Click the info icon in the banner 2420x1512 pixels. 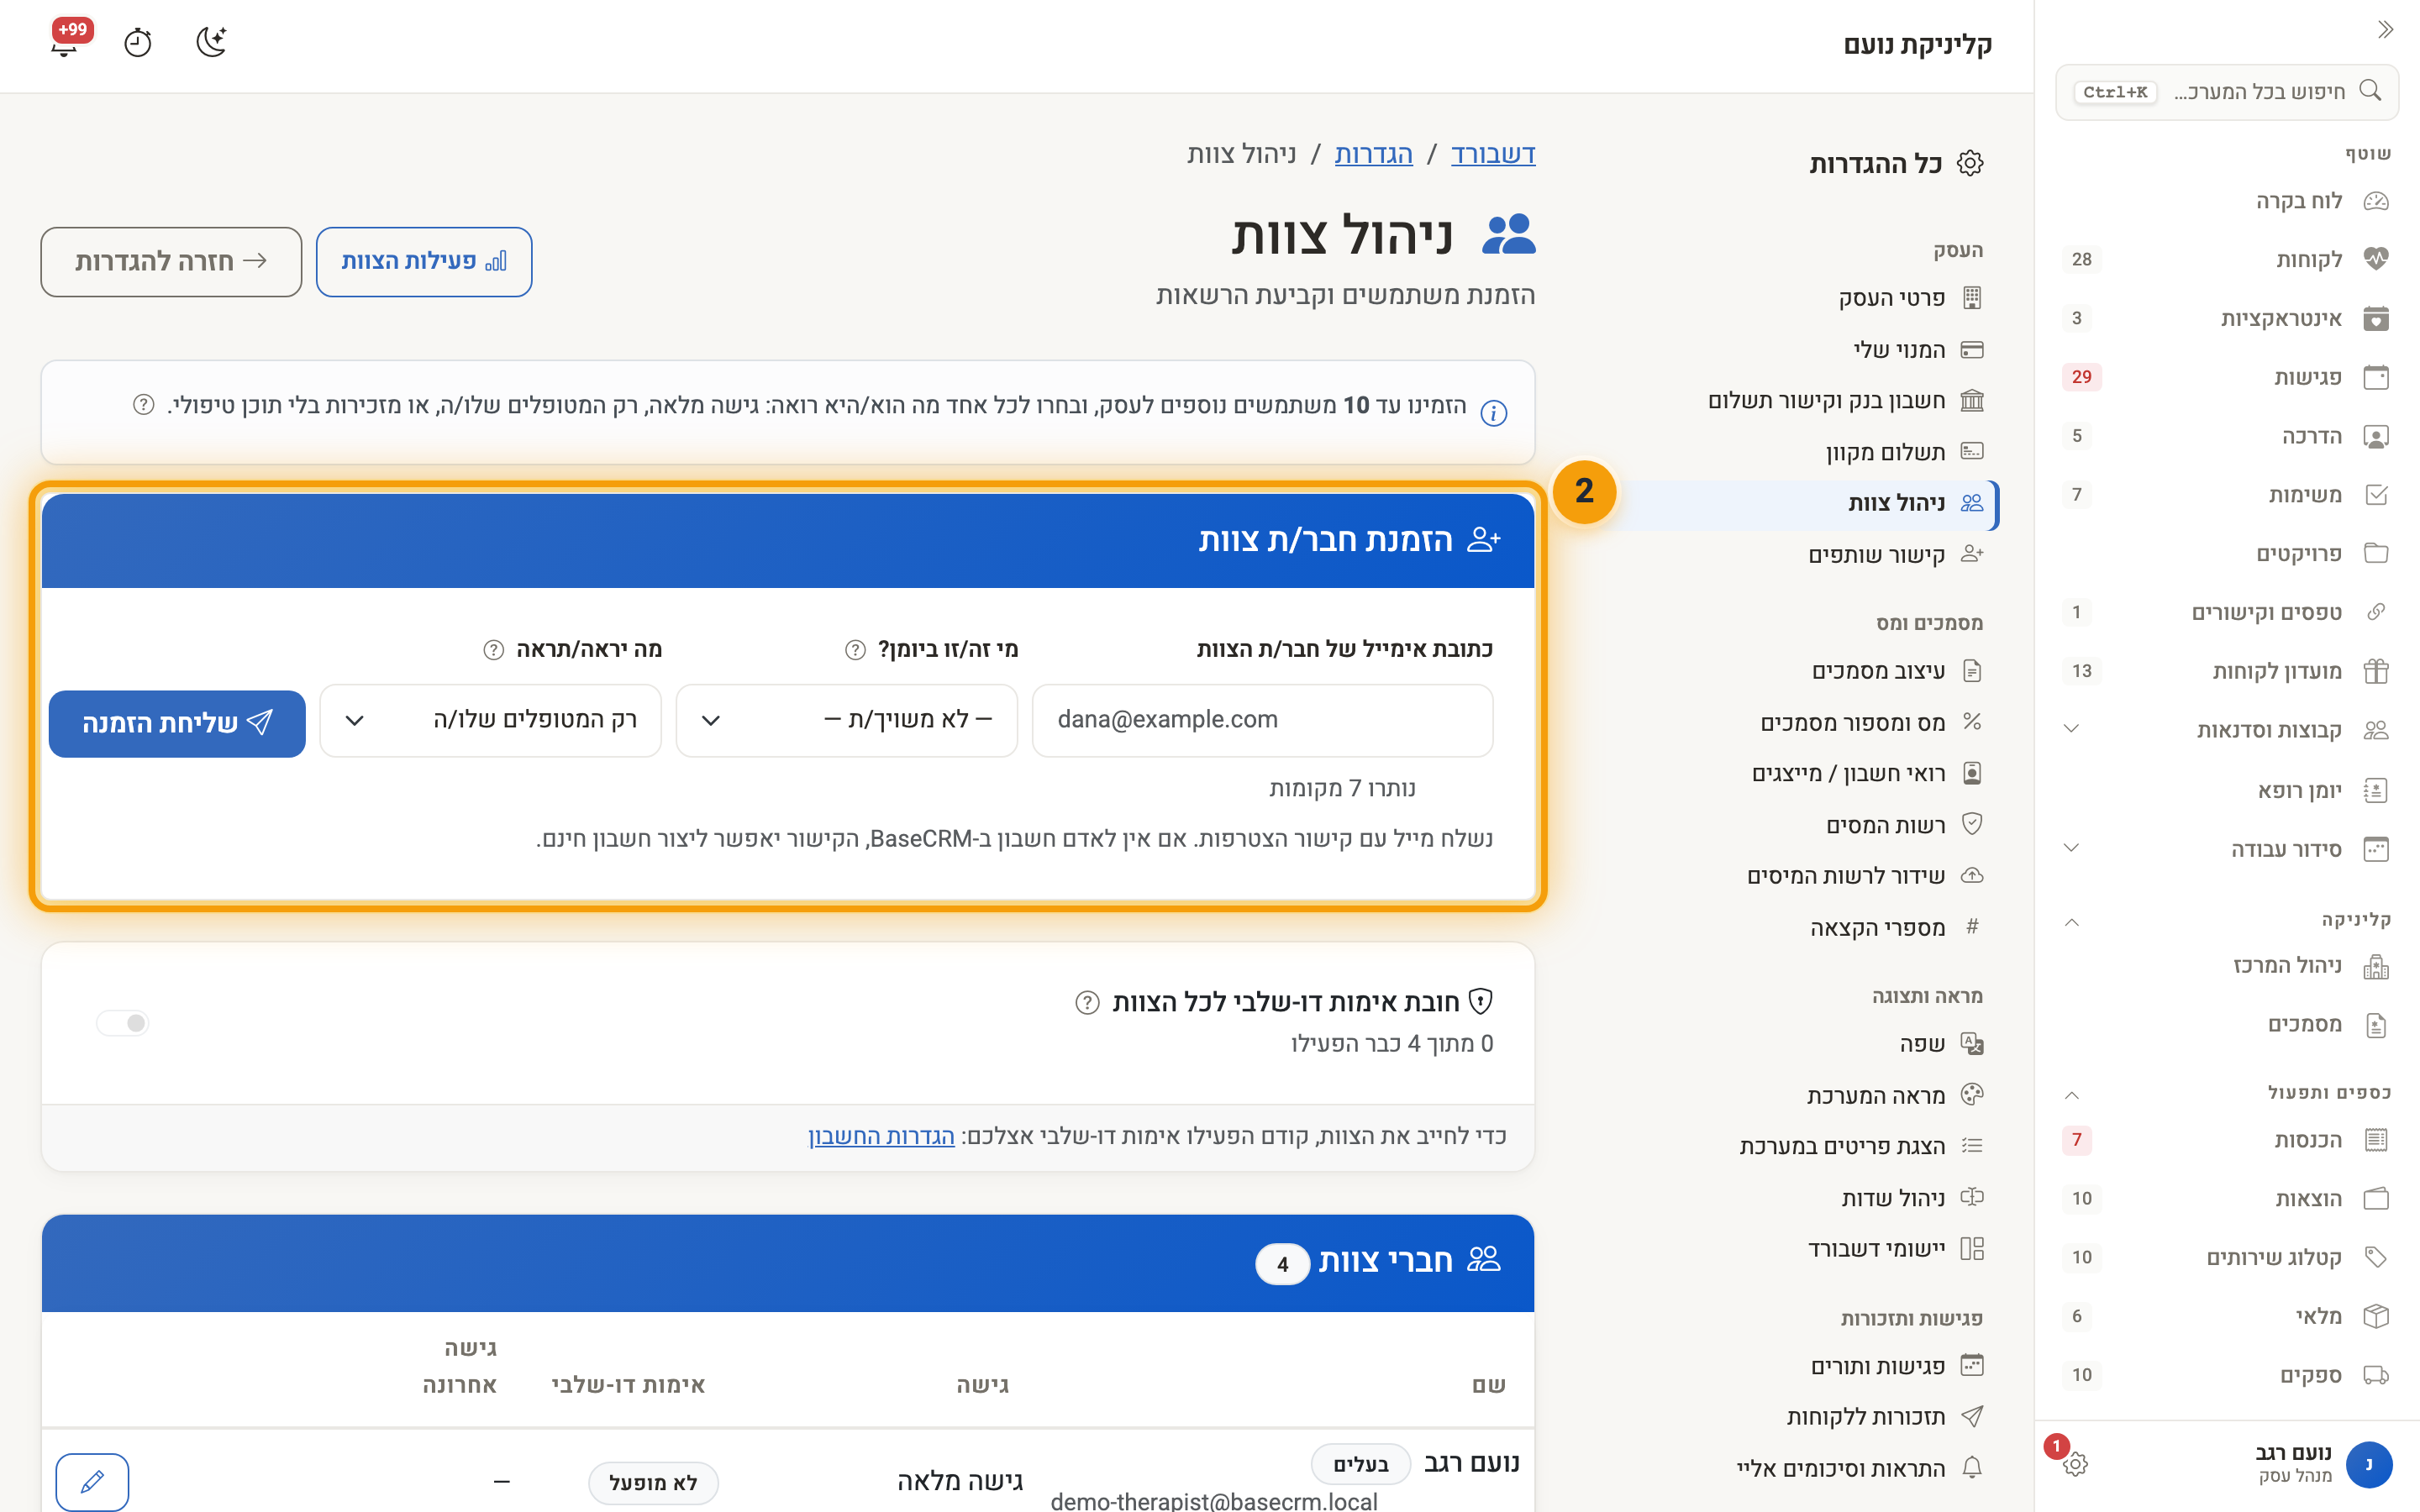pyautogui.click(x=1494, y=412)
